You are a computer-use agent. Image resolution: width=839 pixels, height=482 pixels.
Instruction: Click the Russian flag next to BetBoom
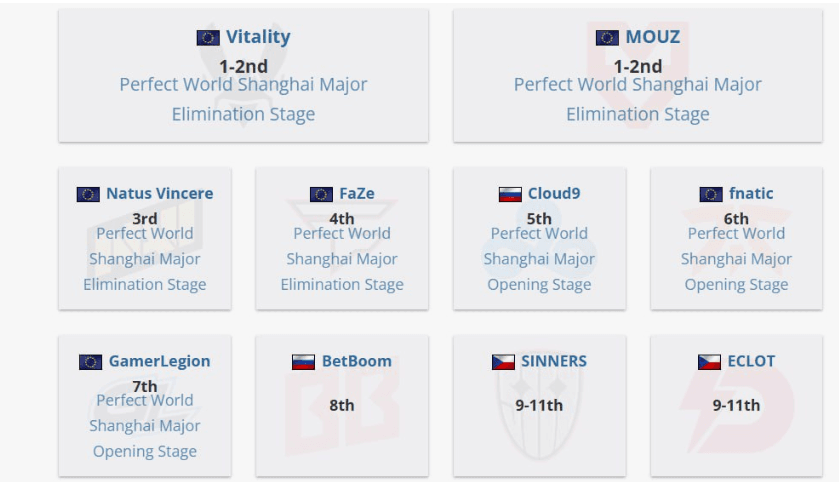pyautogui.click(x=303, y=362)
